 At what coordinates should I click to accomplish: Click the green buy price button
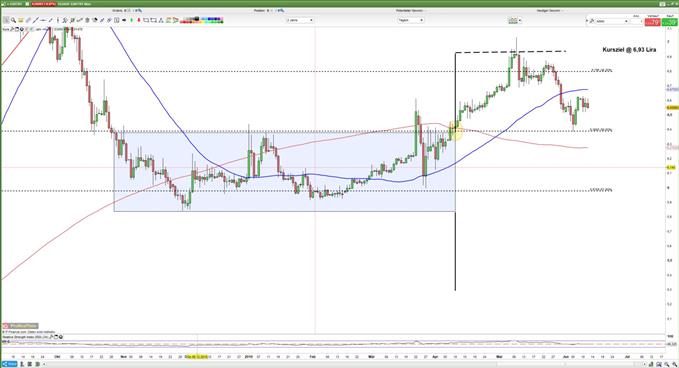[670, 22]
